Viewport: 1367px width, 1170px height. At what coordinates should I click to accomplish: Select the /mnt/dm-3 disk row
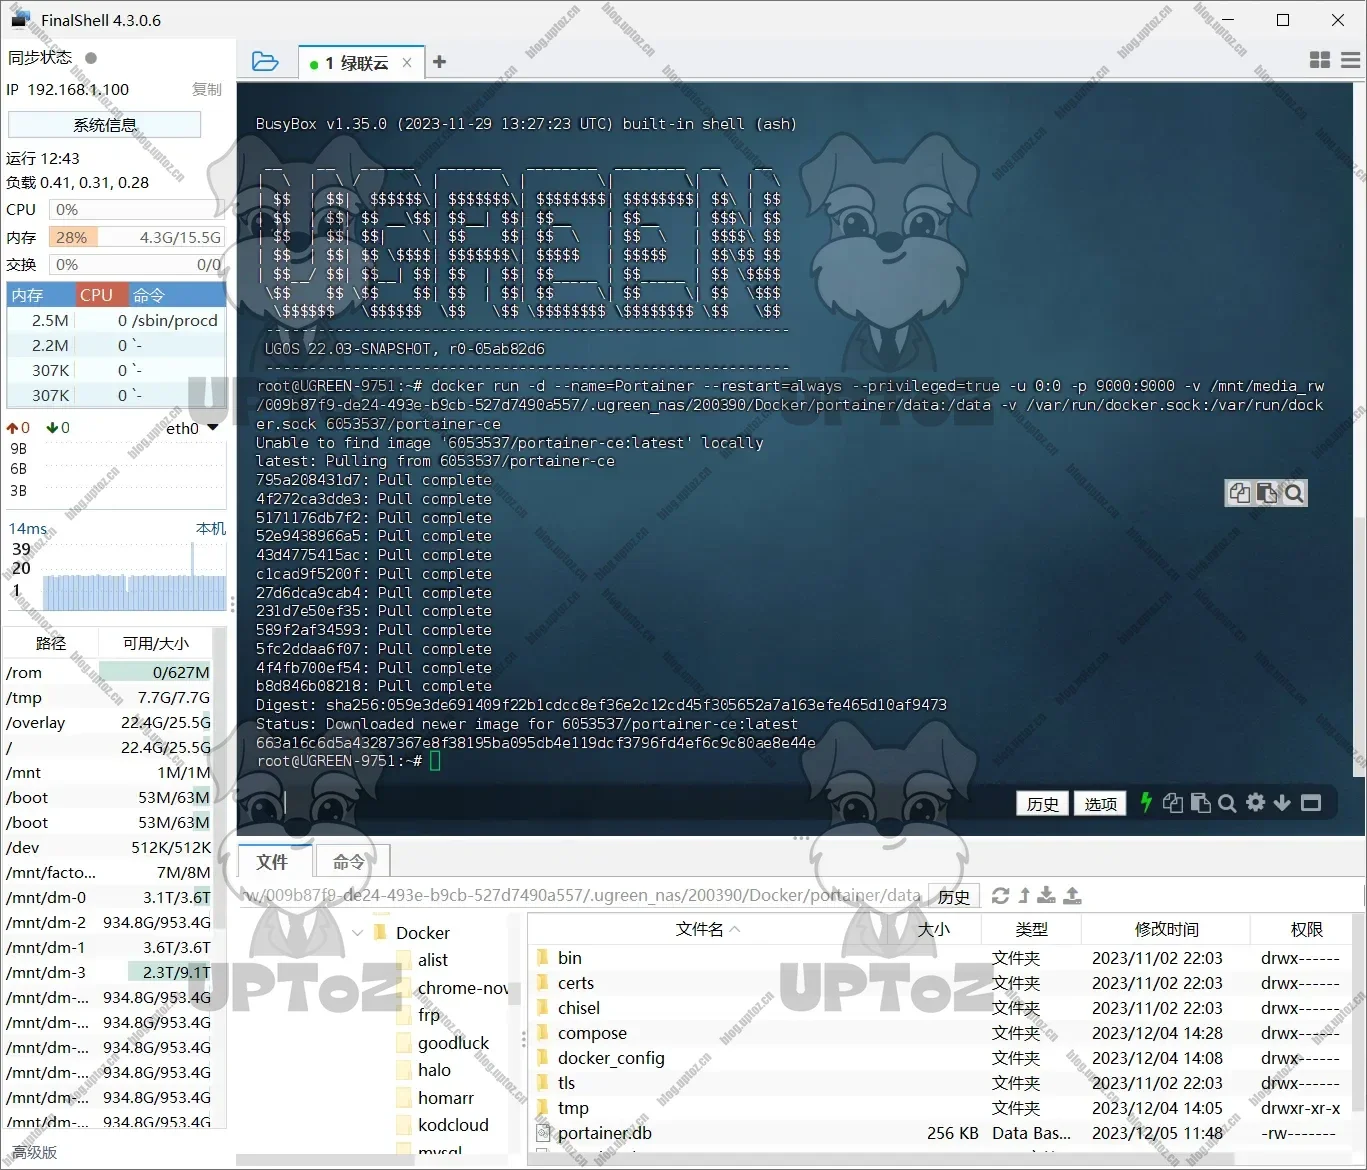point(108,972)
